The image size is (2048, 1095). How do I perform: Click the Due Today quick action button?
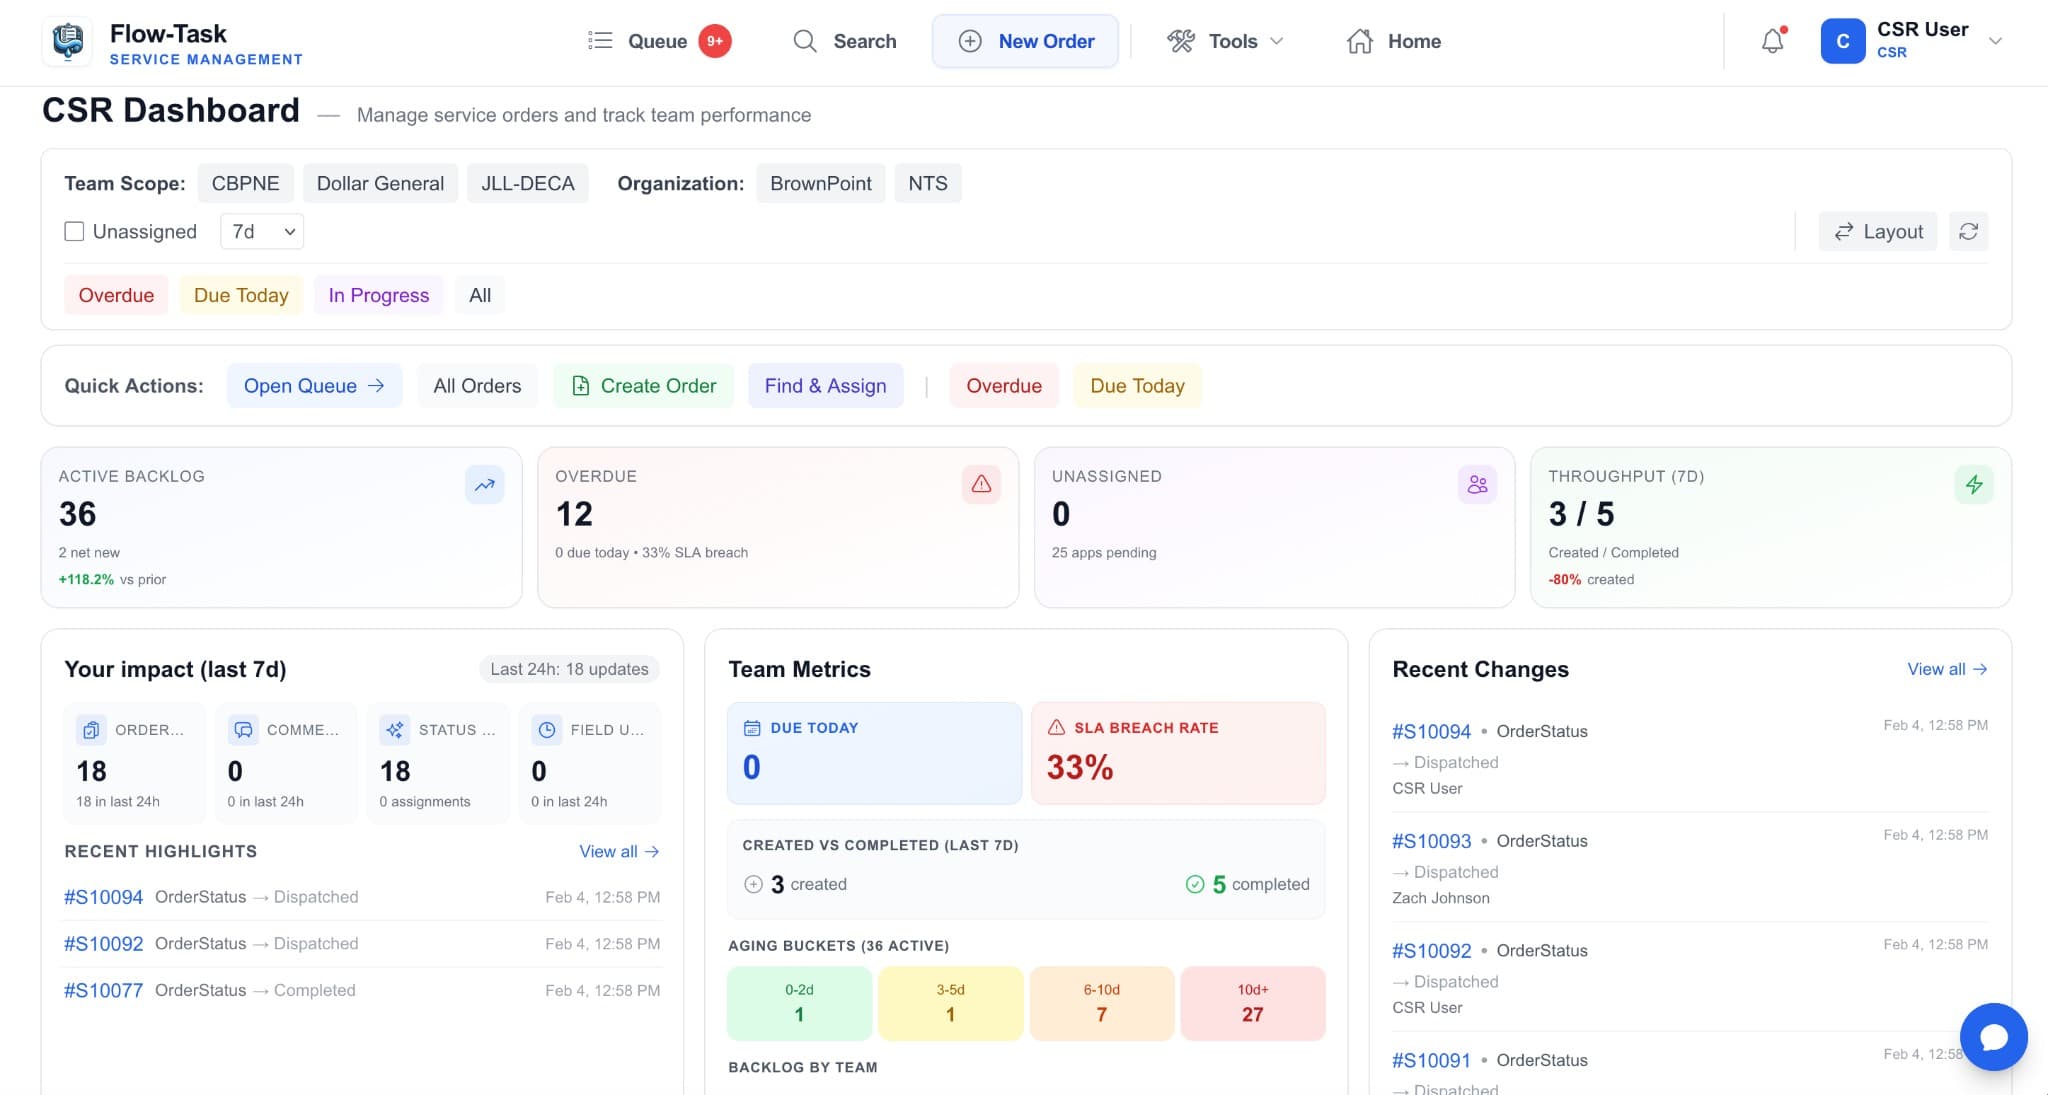coord(1137,386)
